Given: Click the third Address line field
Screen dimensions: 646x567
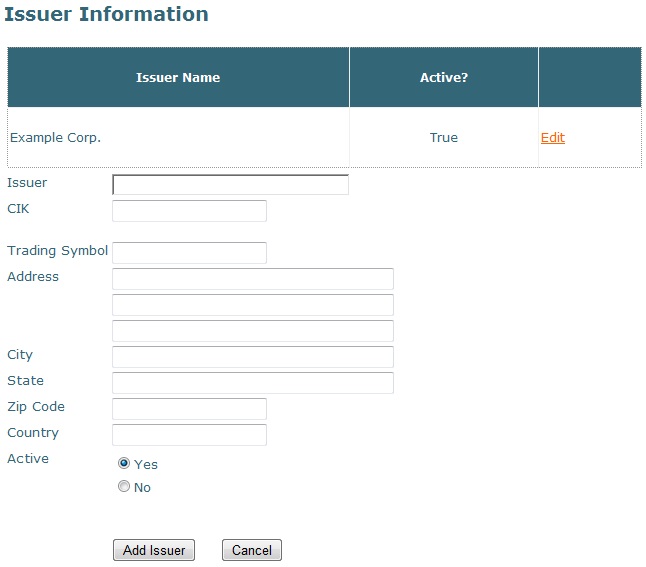Looking at the screenshot, I should [252, 331].
